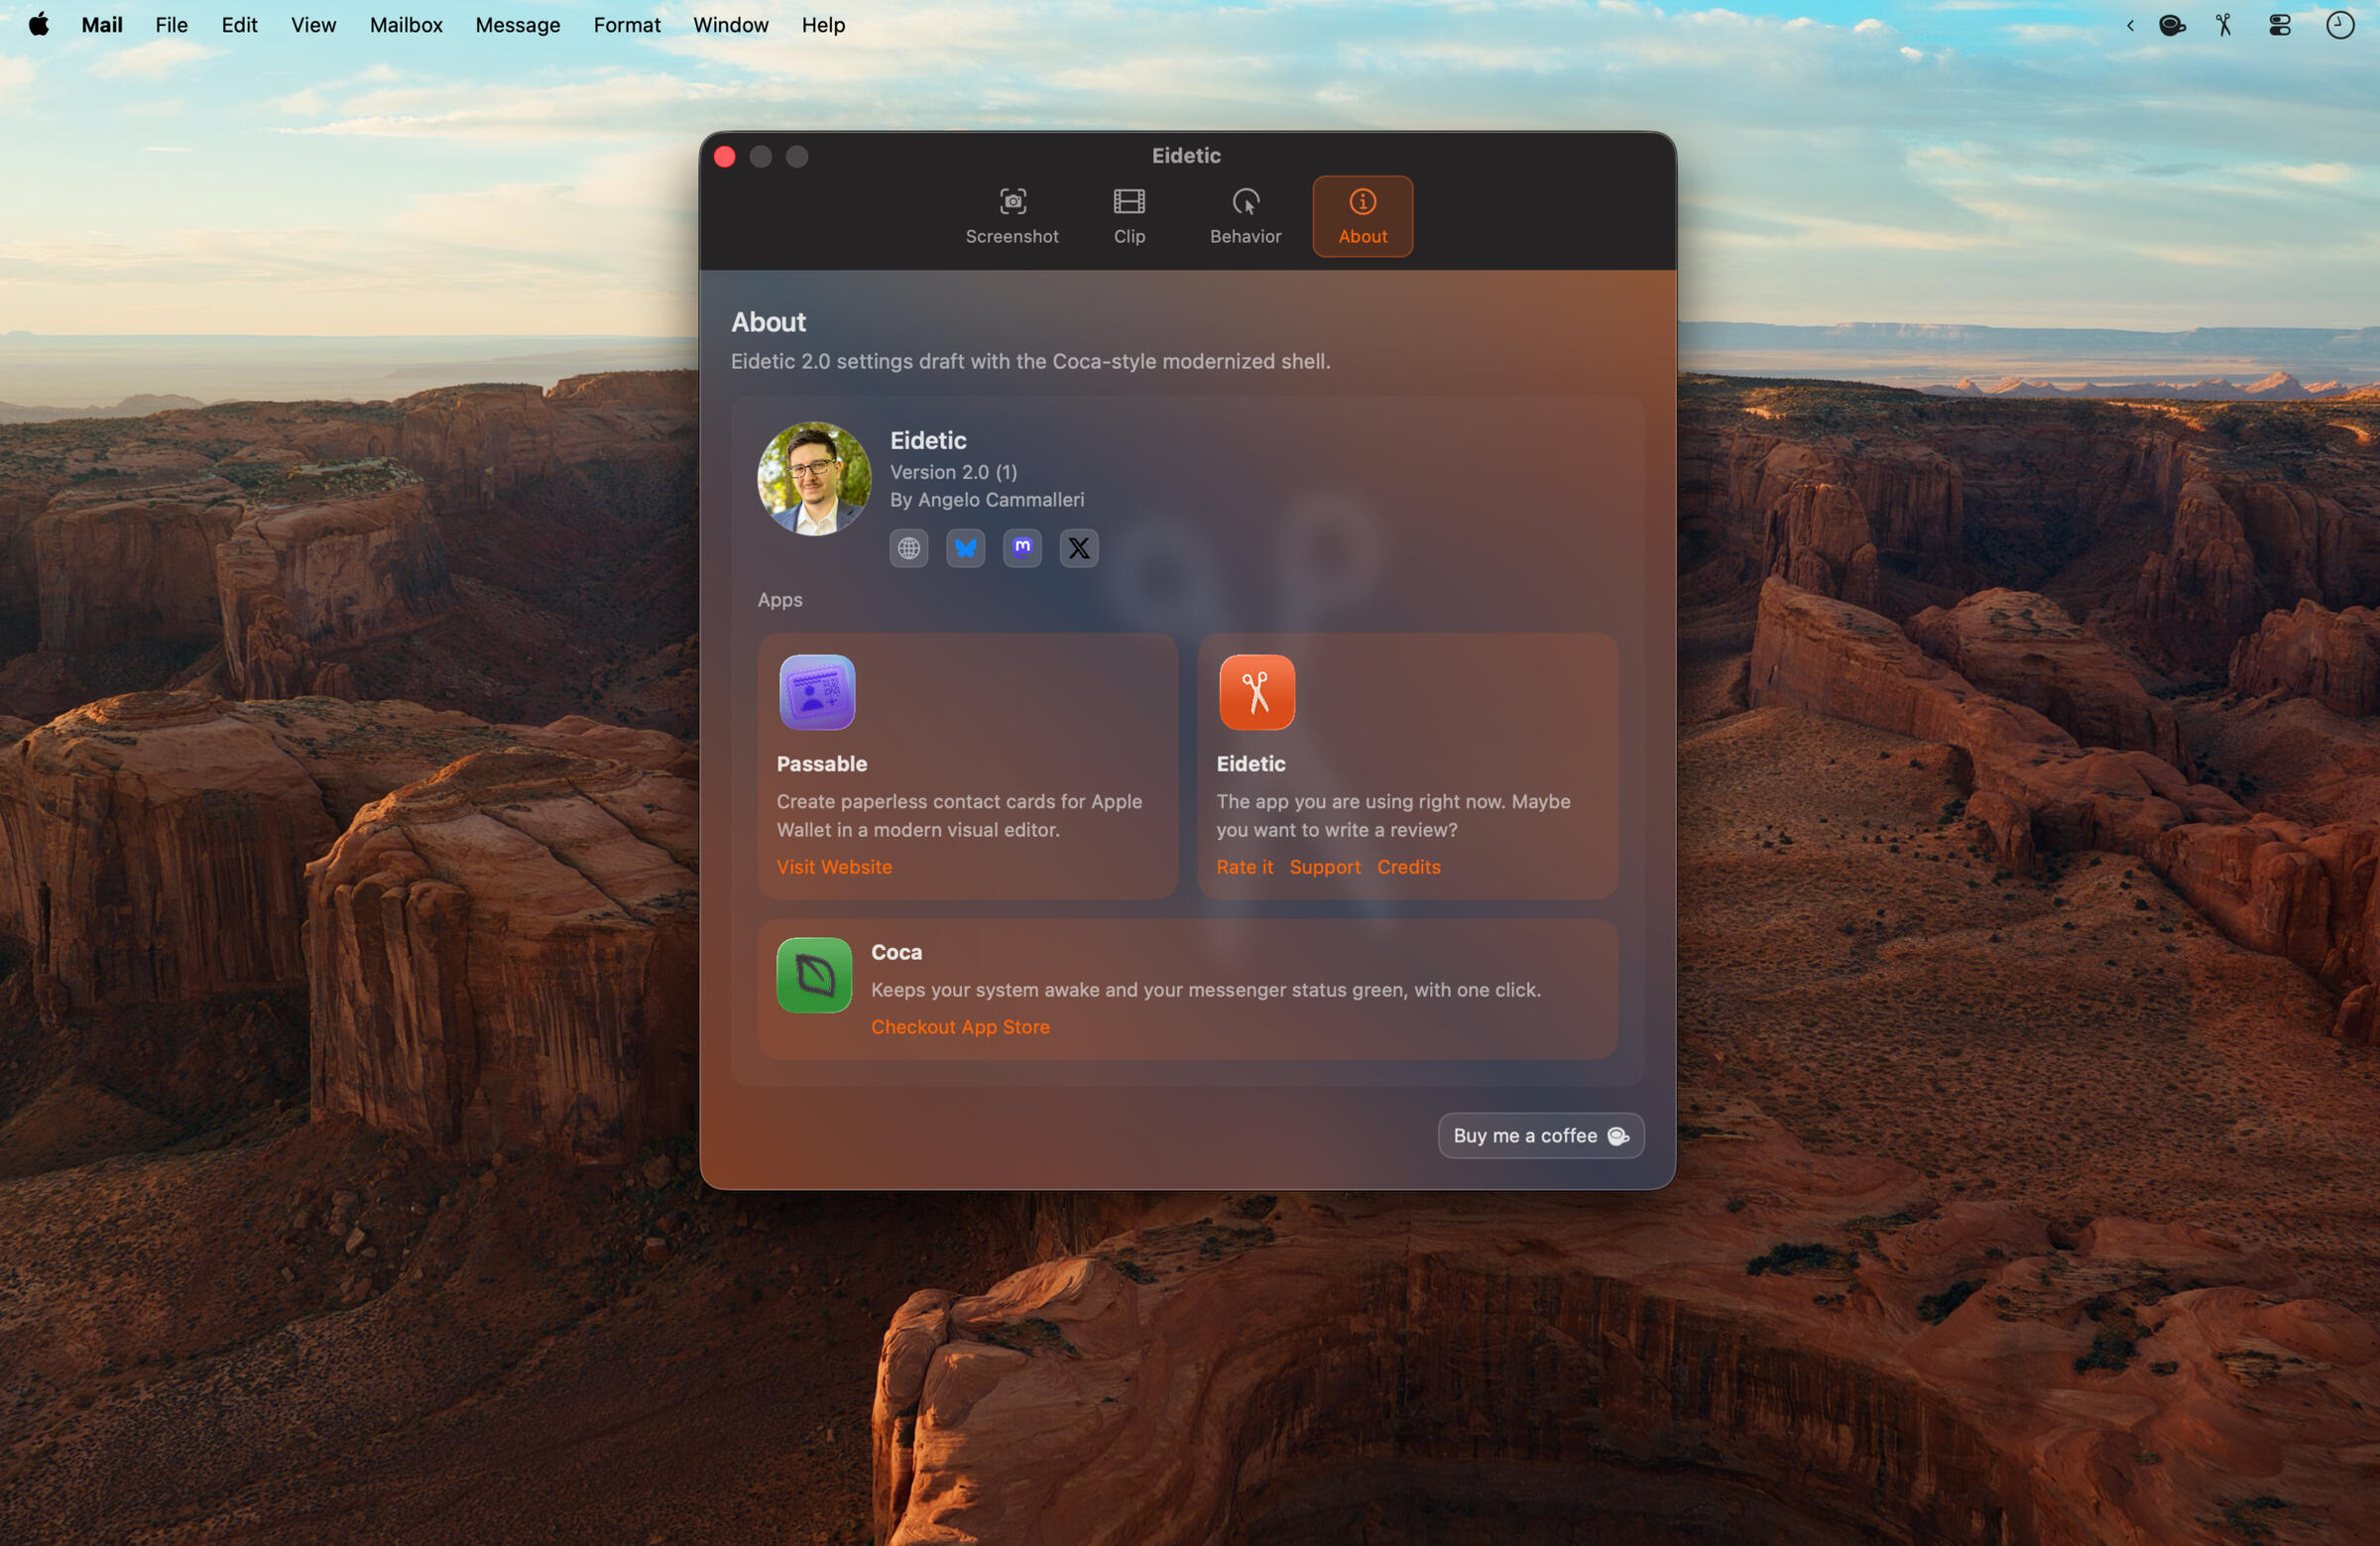Click the orange Eidetic scissors app icon

(1256, 692)
